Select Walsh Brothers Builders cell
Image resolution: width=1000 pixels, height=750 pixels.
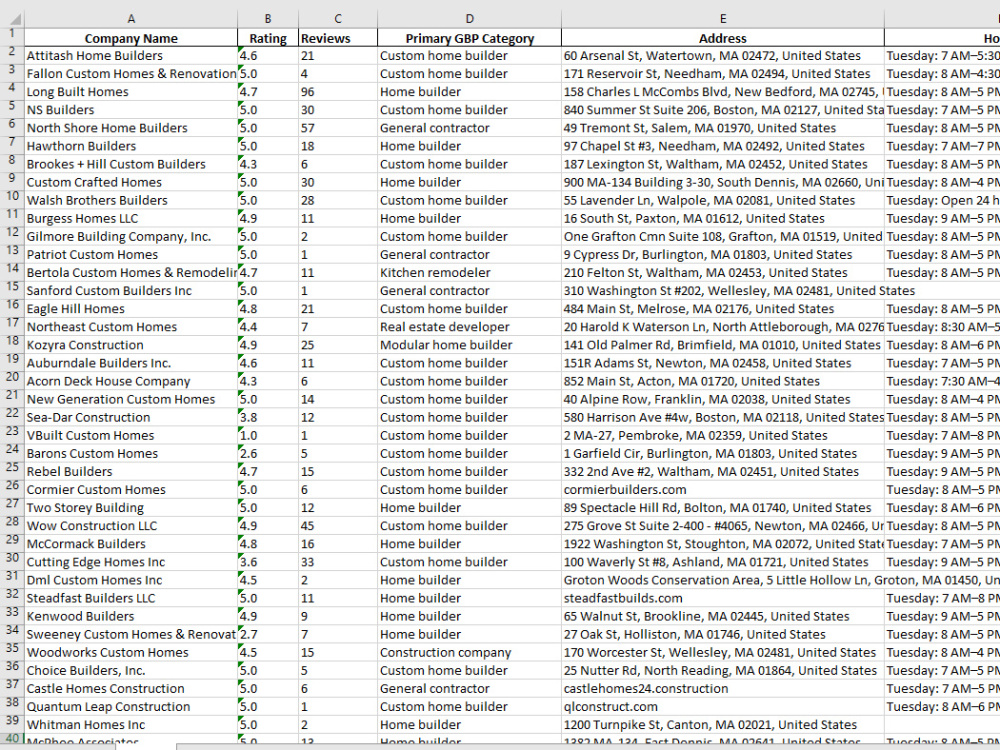[x=131, y=200]
